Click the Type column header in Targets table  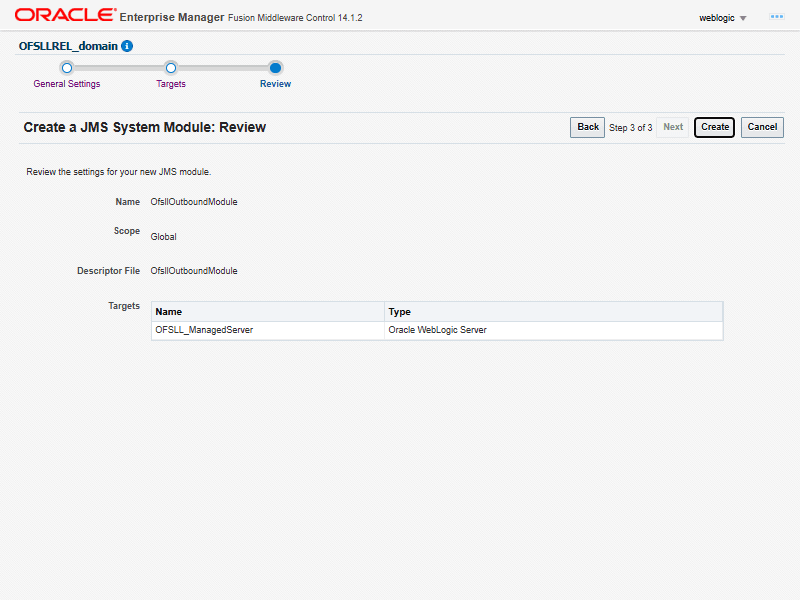554,312
